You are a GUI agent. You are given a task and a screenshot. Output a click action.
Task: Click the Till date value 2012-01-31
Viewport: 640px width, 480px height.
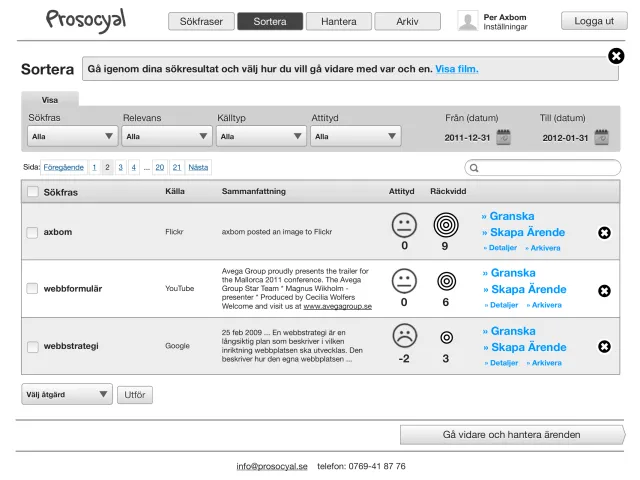click(x=565, y=138)
